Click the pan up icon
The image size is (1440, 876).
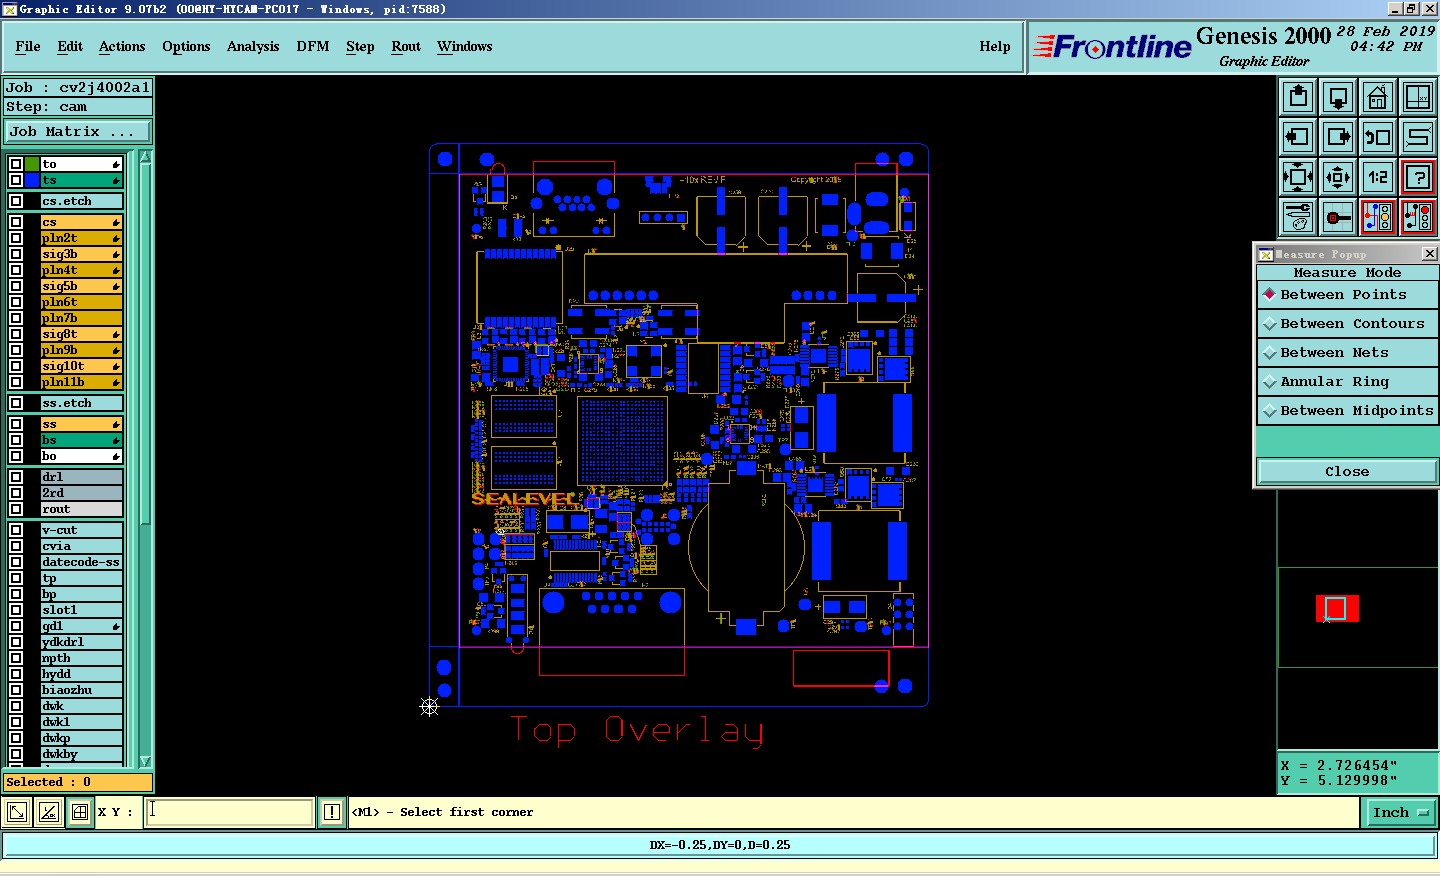pyautogui.click(x=1298, y=97)
